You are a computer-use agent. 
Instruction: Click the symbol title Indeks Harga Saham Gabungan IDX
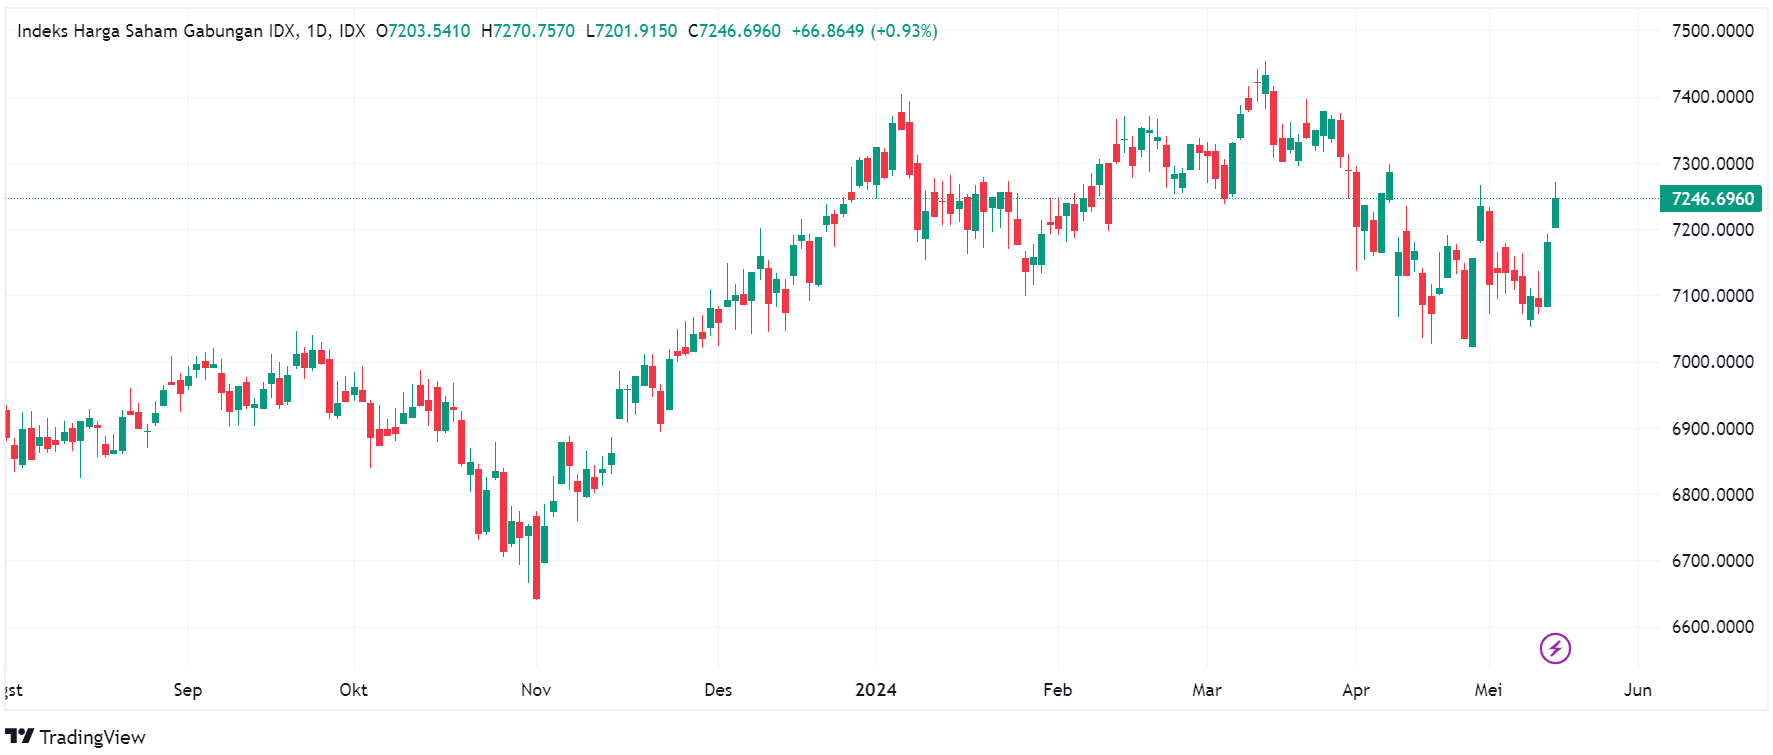[x=156, y=31]
